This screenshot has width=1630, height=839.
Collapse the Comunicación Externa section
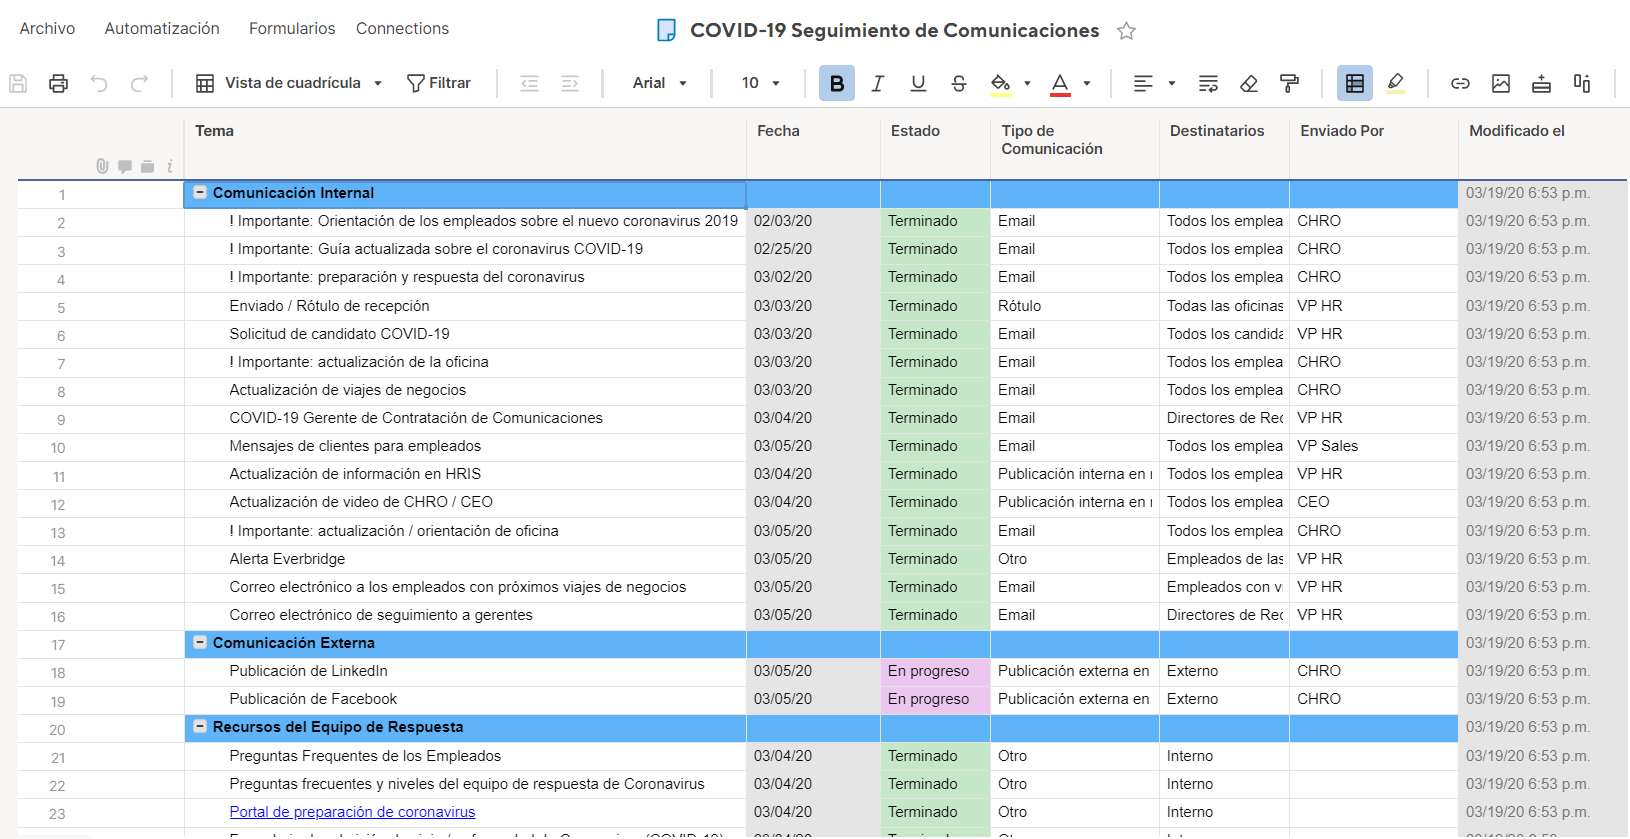tap(200, 642)
